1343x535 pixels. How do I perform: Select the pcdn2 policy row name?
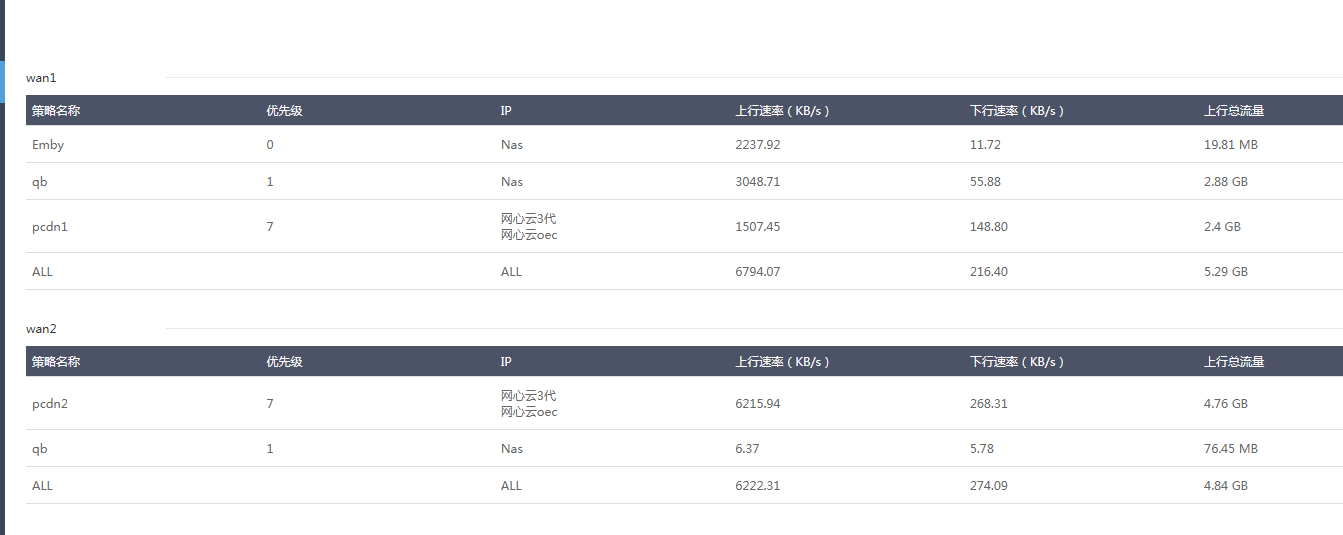coord(50,404)
